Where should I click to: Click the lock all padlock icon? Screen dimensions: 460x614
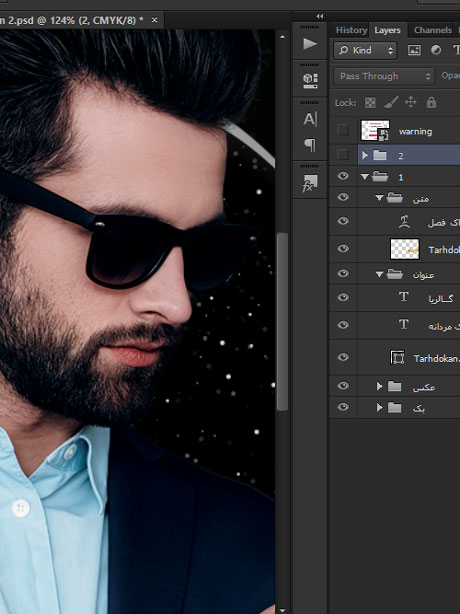(431, 103)
